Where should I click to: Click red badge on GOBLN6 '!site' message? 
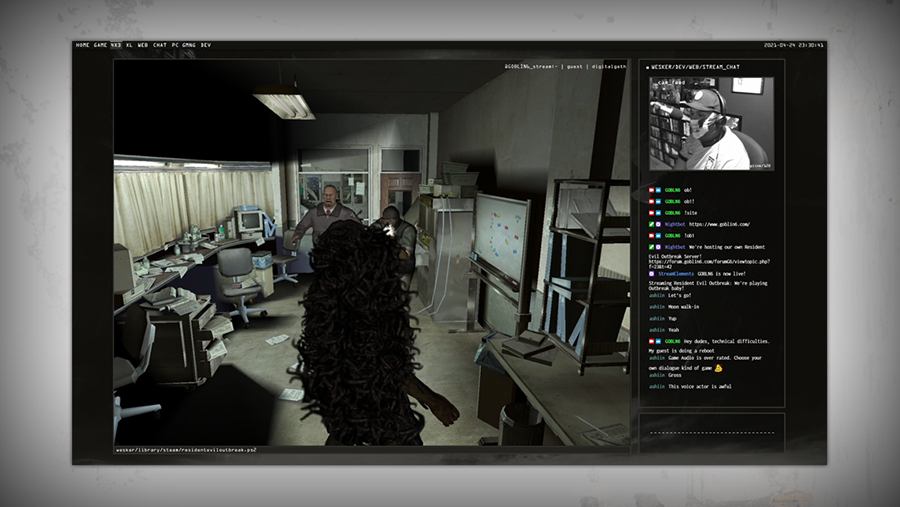tap(651, 213)
